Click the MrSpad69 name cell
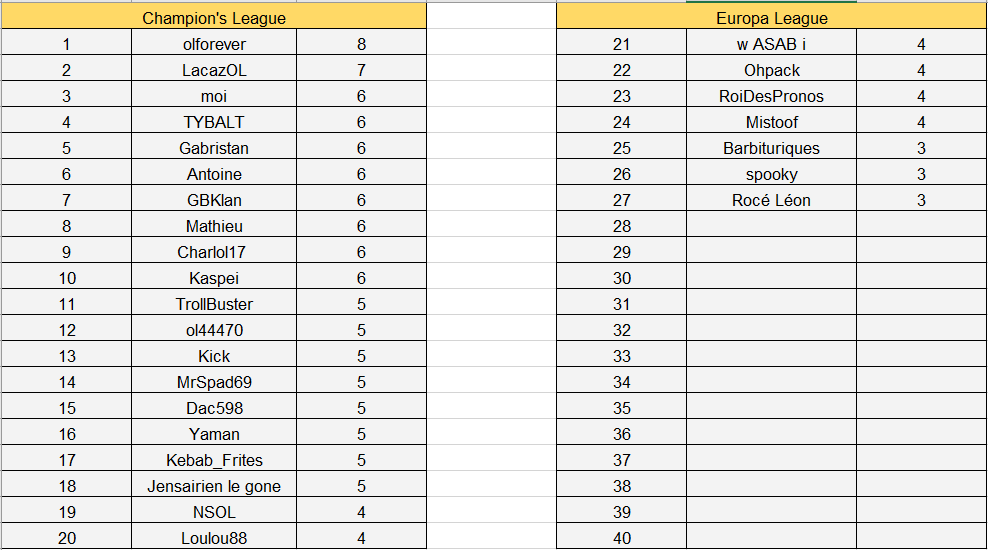 coord(214,382)
